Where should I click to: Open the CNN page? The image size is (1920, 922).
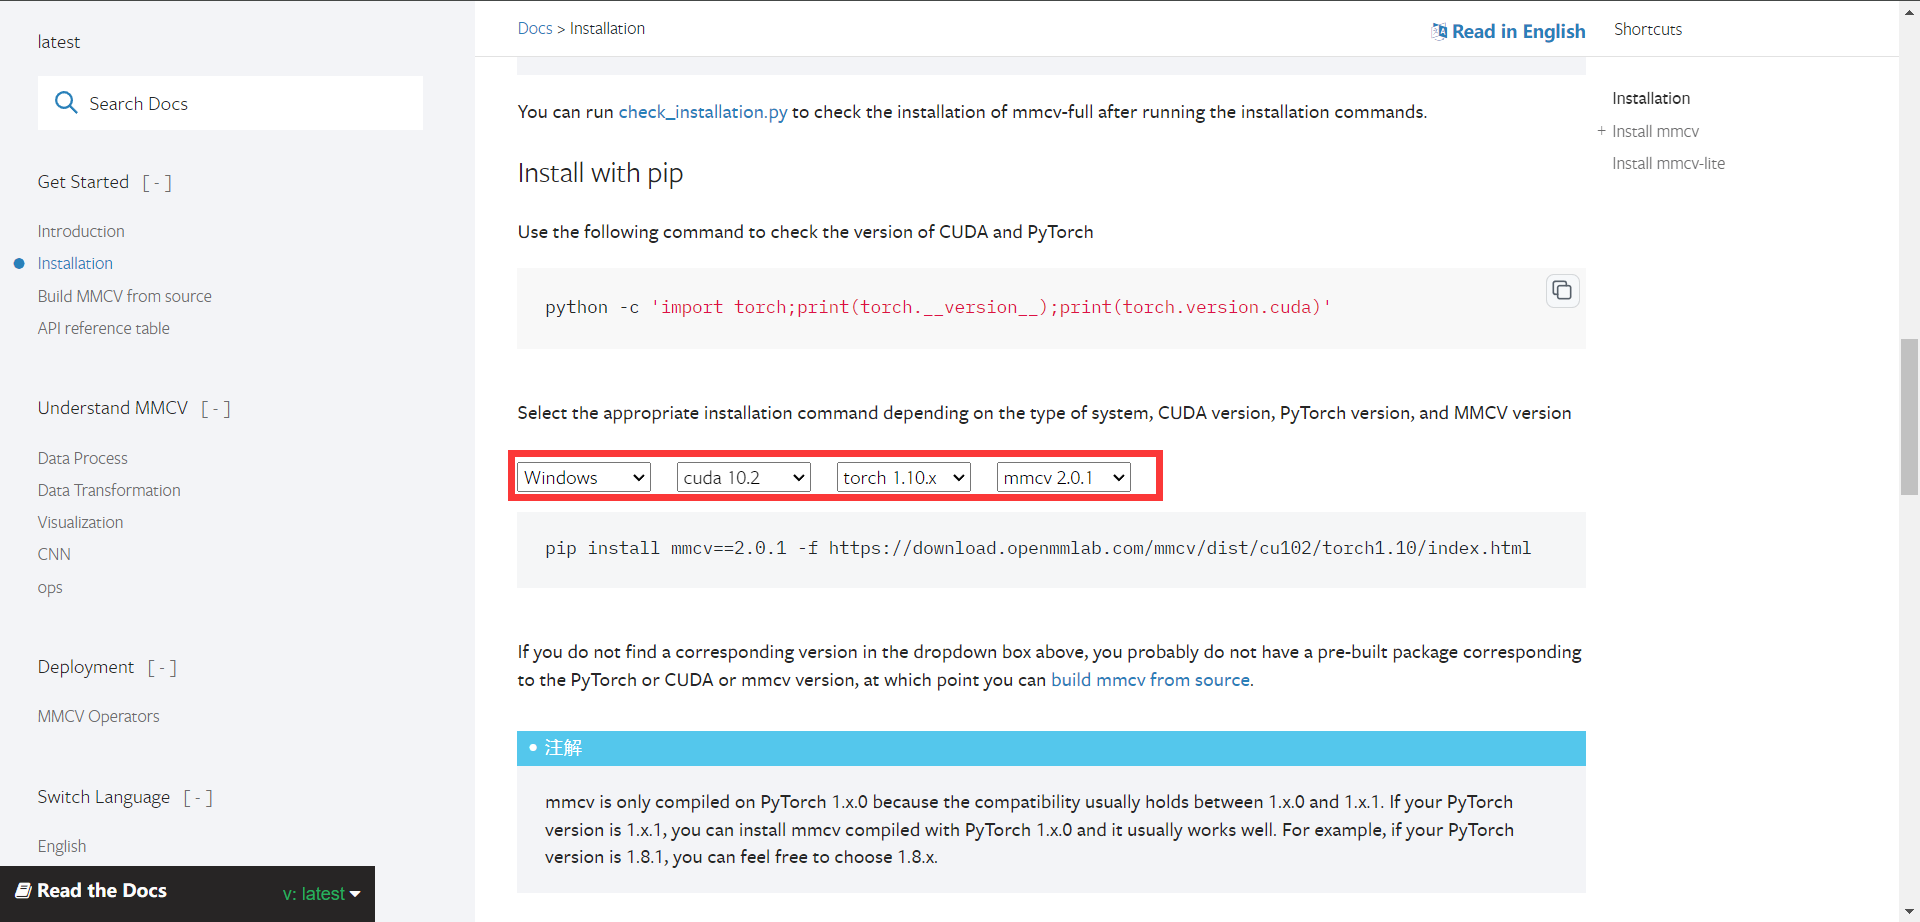point(54,554)
